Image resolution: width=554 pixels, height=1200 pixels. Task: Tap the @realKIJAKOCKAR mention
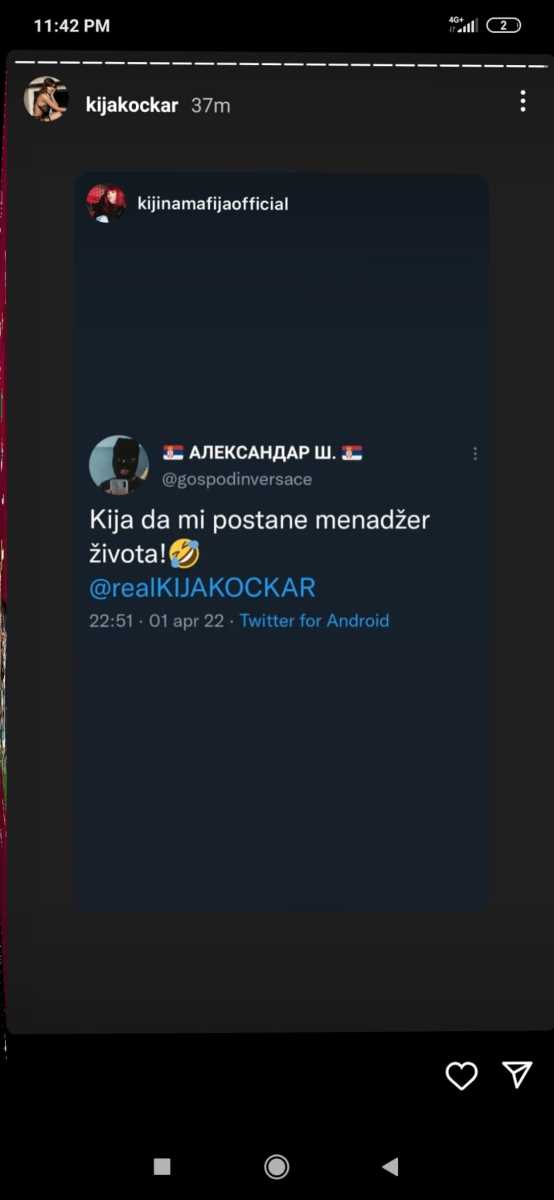point(203,586)
